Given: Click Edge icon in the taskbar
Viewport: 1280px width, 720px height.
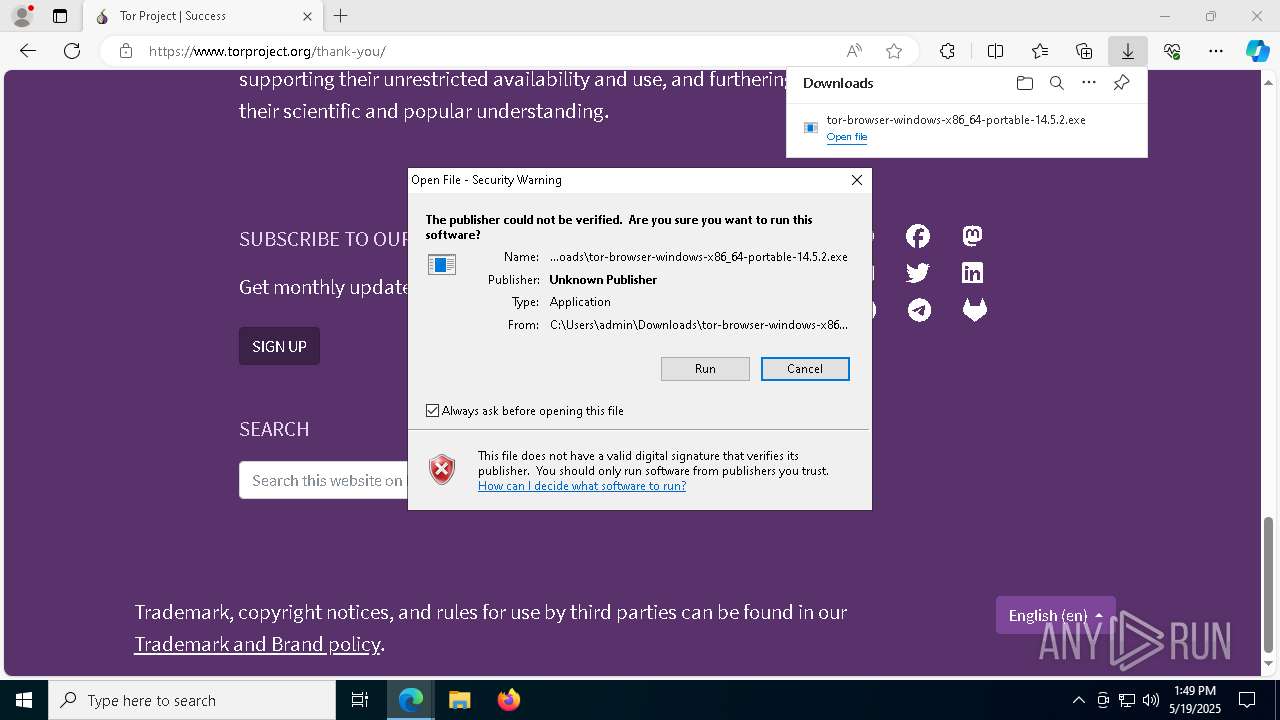Looking at the screenshot, I should tap(411, 700).
